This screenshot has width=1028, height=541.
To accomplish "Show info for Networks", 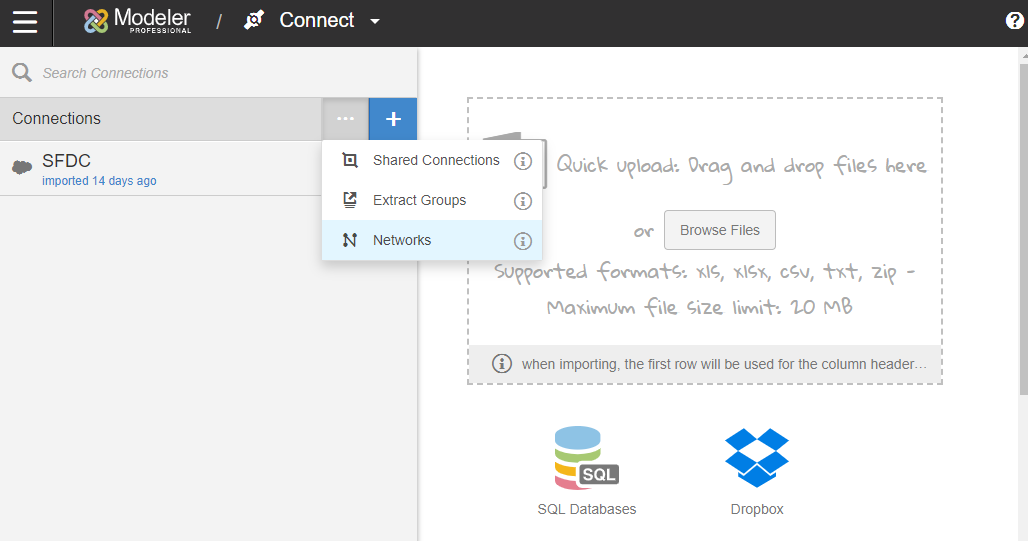I will tap(522, 241).
